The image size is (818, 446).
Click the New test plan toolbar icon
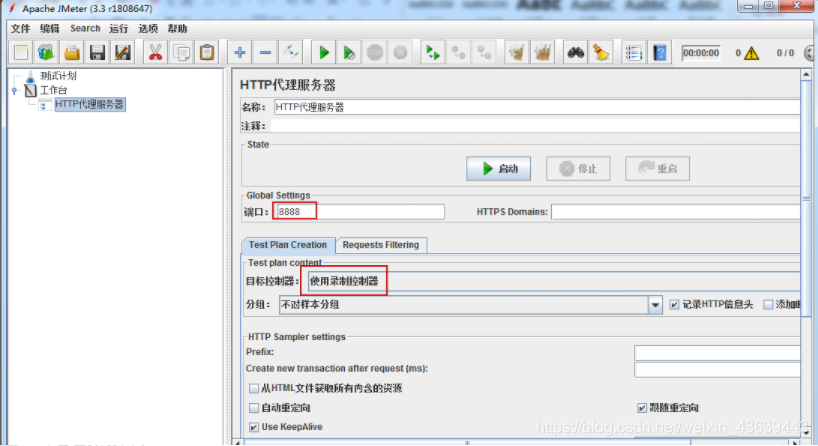[21, 53]
